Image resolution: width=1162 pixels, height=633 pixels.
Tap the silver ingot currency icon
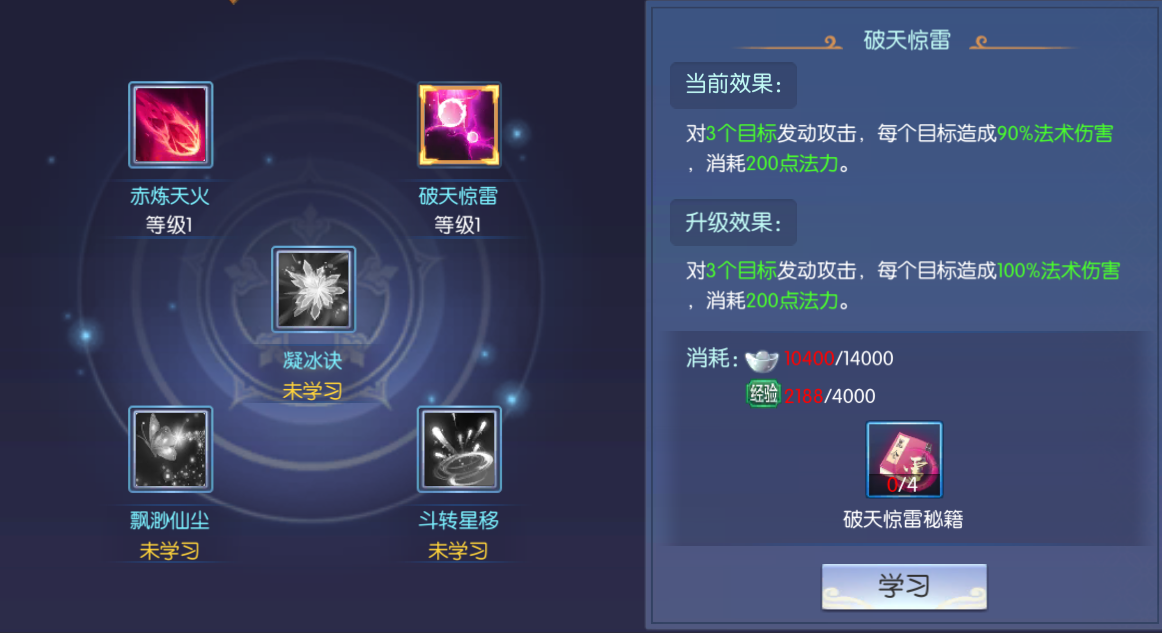coord(762,359)
